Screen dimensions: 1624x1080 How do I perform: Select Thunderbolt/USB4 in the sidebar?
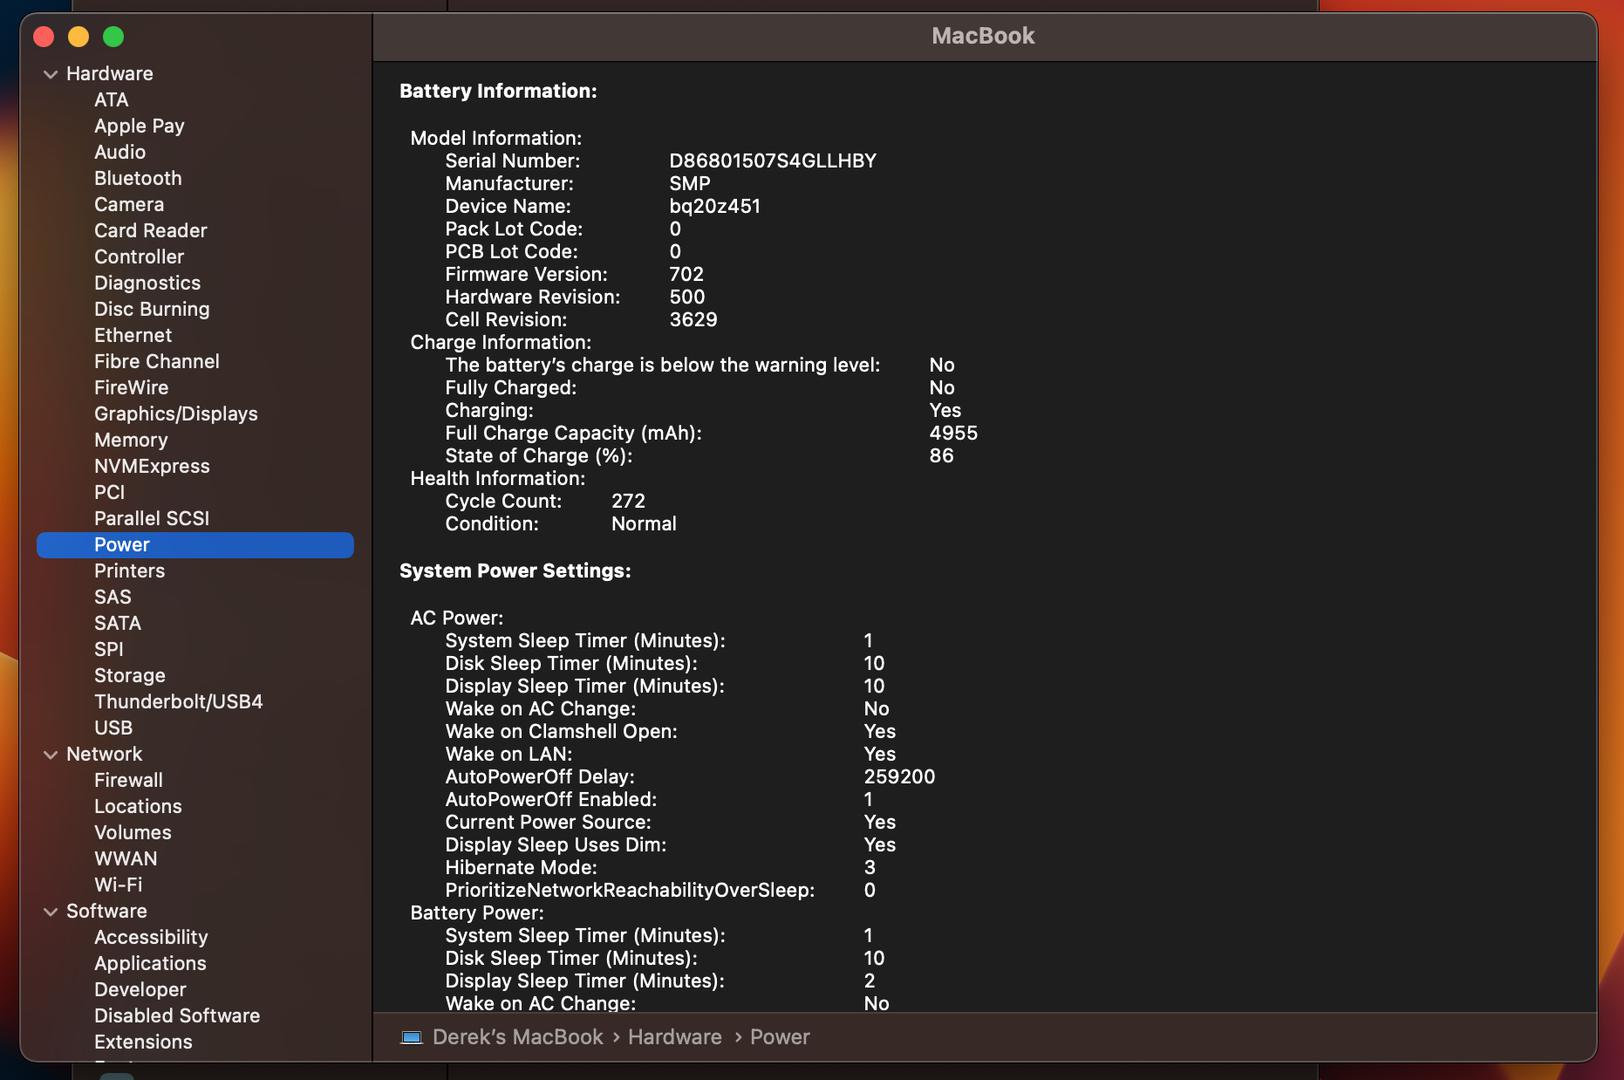point(179,702)
